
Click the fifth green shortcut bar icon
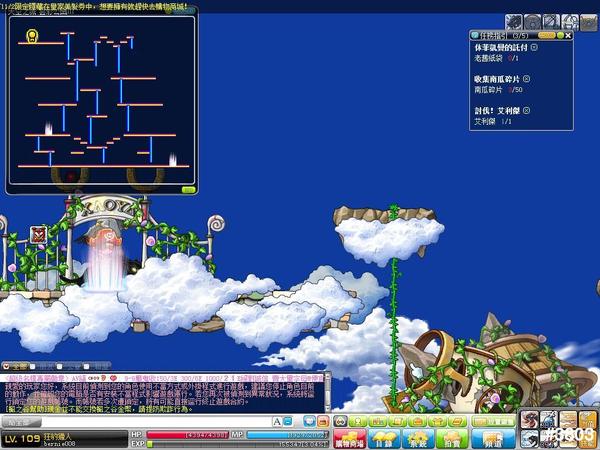tap(417, 422)
